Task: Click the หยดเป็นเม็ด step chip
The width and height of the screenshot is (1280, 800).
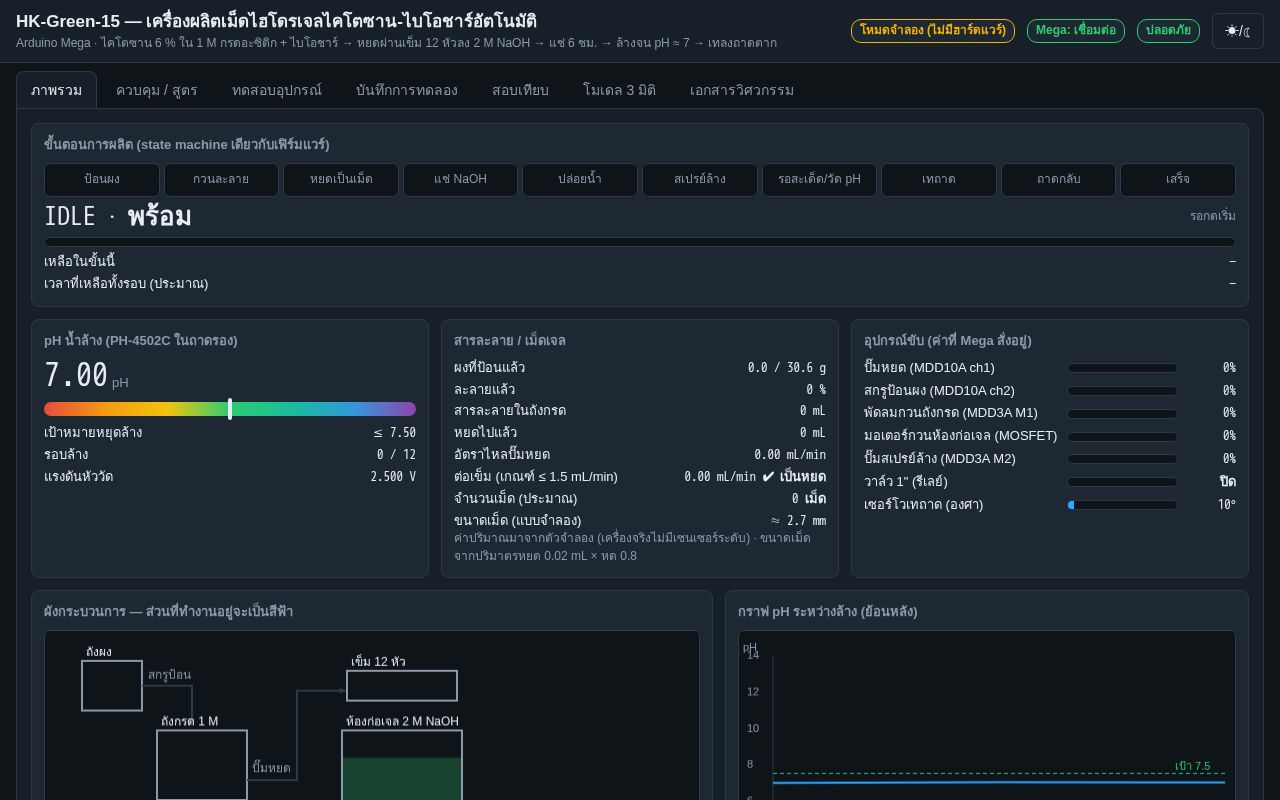Action: (x=341, y=180)
